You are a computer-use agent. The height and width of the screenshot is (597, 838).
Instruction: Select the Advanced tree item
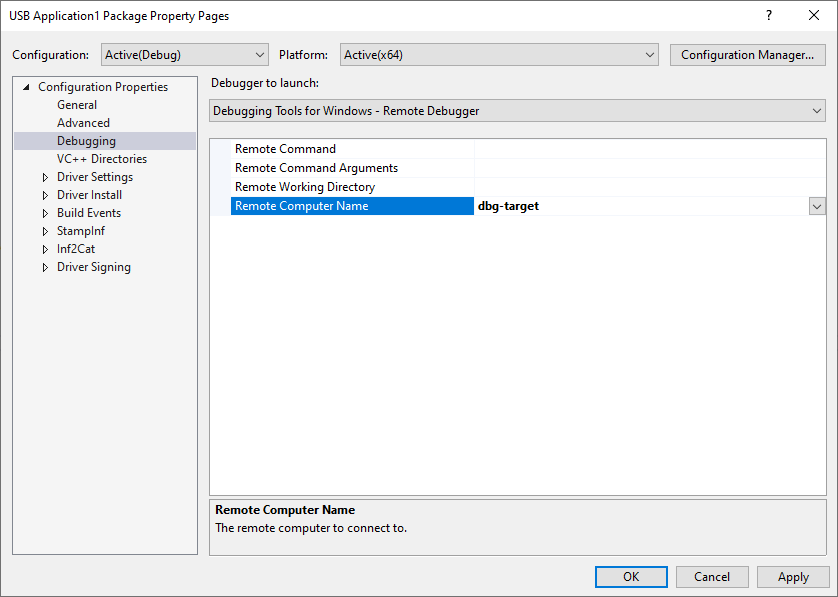tap(83, 122)
